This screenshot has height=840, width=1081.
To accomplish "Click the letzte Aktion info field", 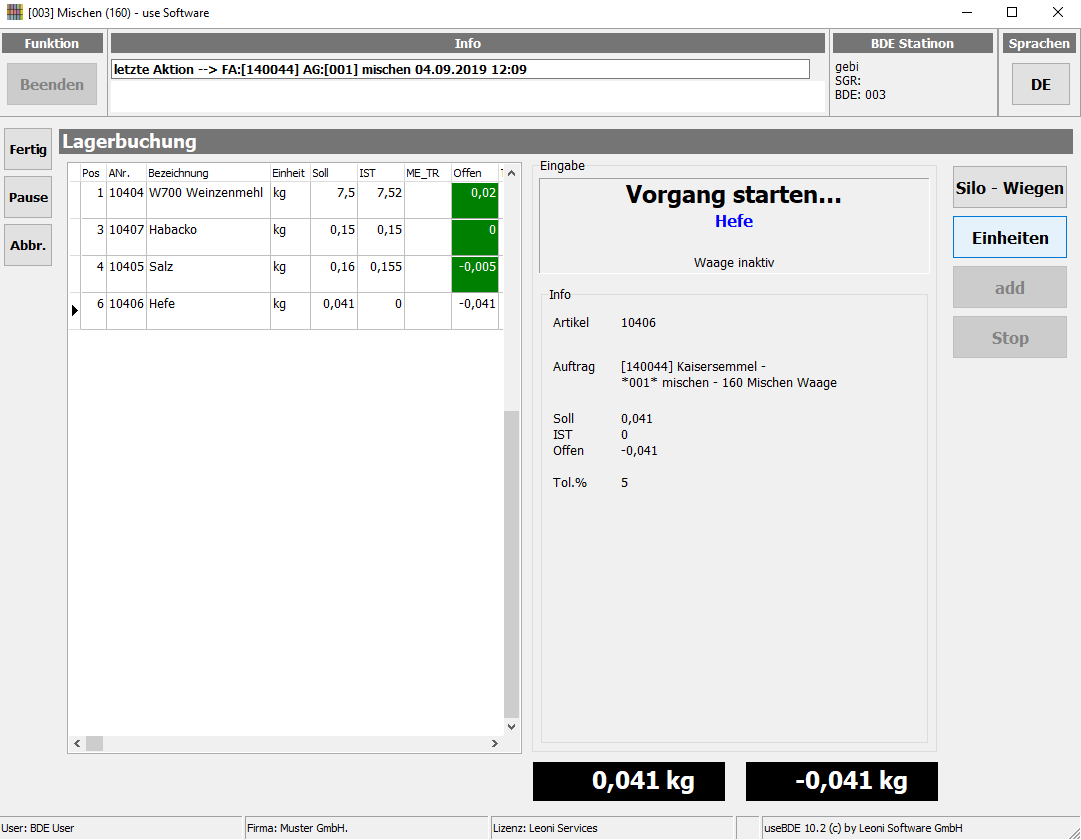I will pos(460,69).
